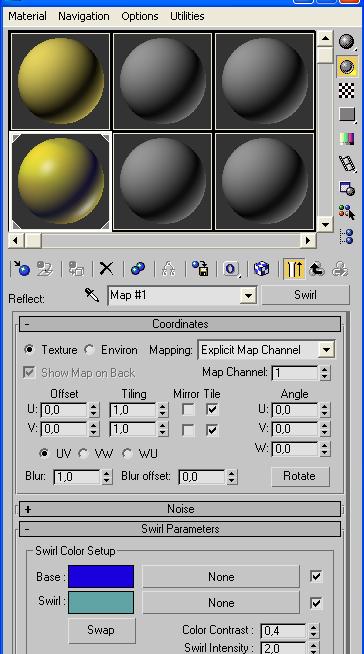364x654 pixels.
Task: Click the Swap button
Action: [101, 630]
